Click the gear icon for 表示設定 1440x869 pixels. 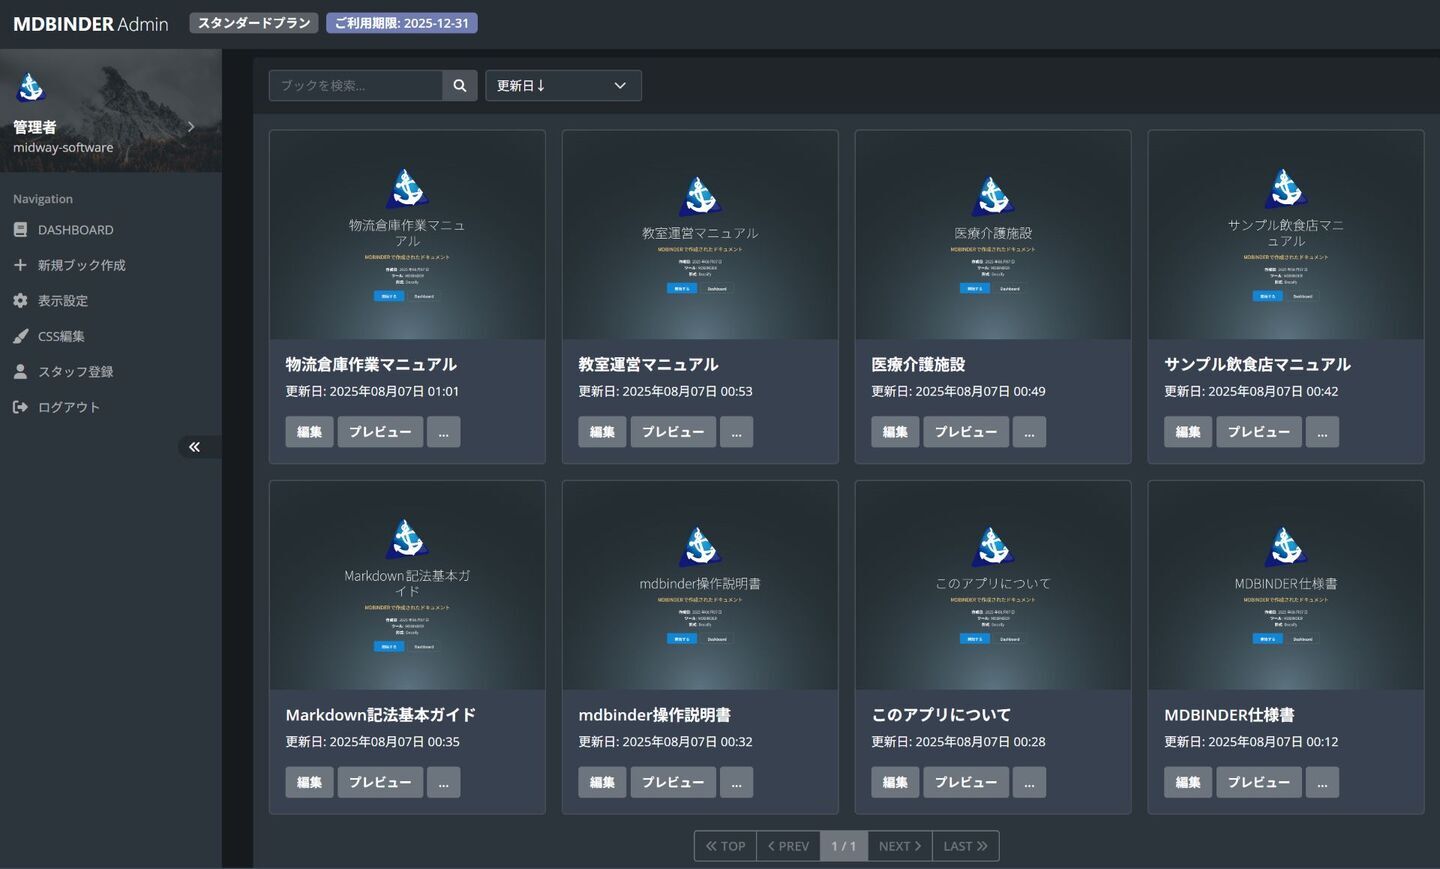click(x=20, y=301)
